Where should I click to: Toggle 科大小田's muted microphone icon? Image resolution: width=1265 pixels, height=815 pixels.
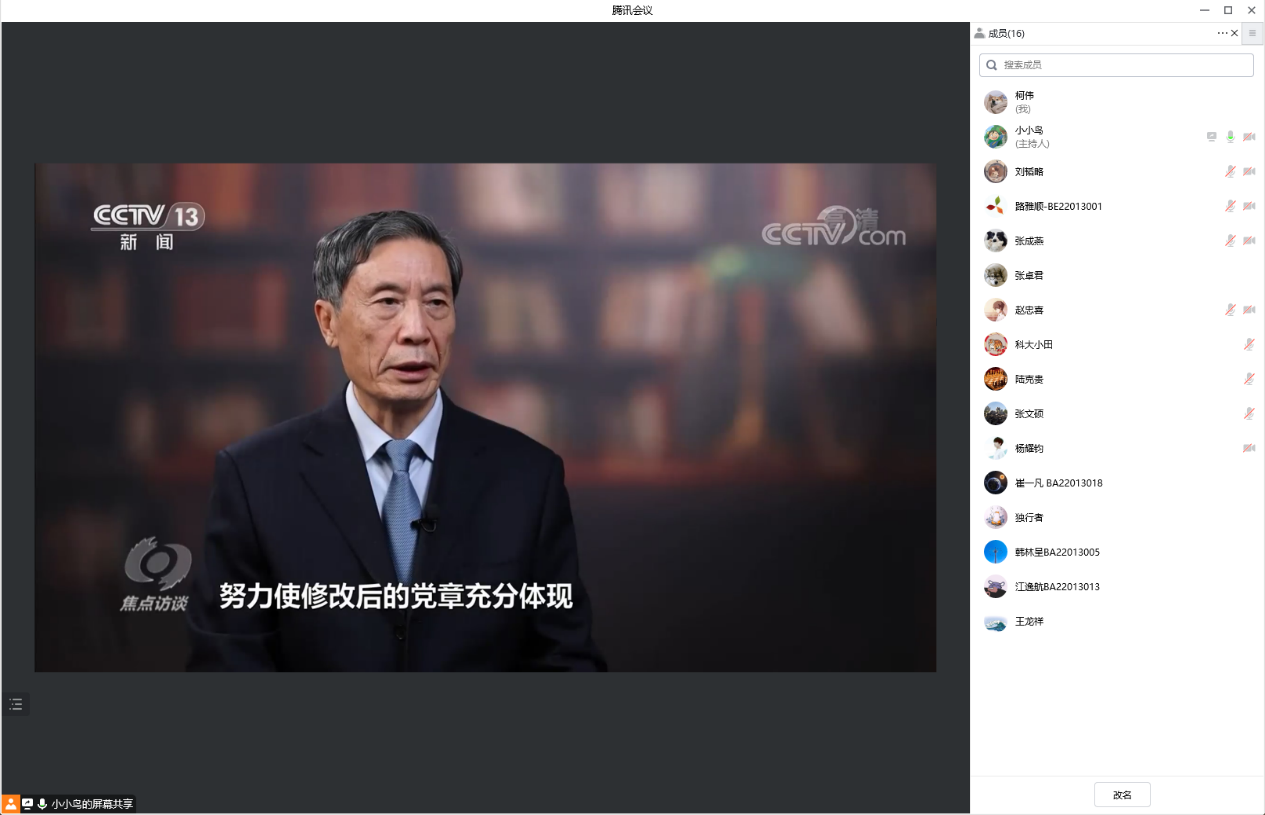pos(1249,344)
